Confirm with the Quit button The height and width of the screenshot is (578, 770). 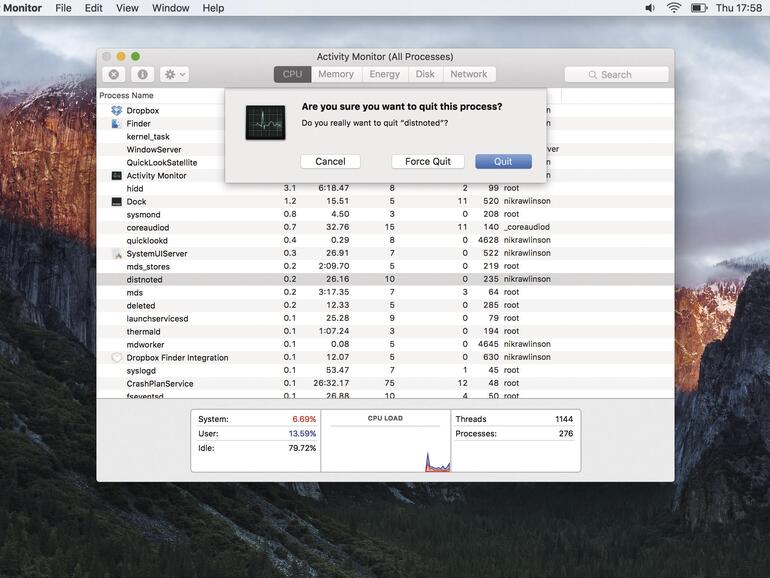[503, 161]
